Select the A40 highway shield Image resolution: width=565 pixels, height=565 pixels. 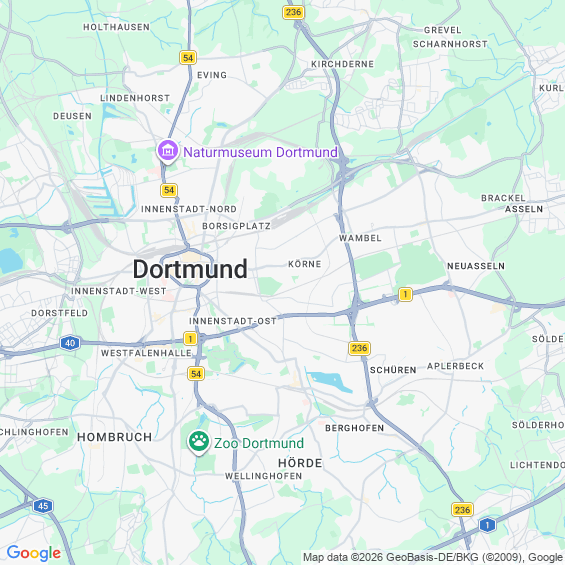pyautogui.click(x=70, y=343)
